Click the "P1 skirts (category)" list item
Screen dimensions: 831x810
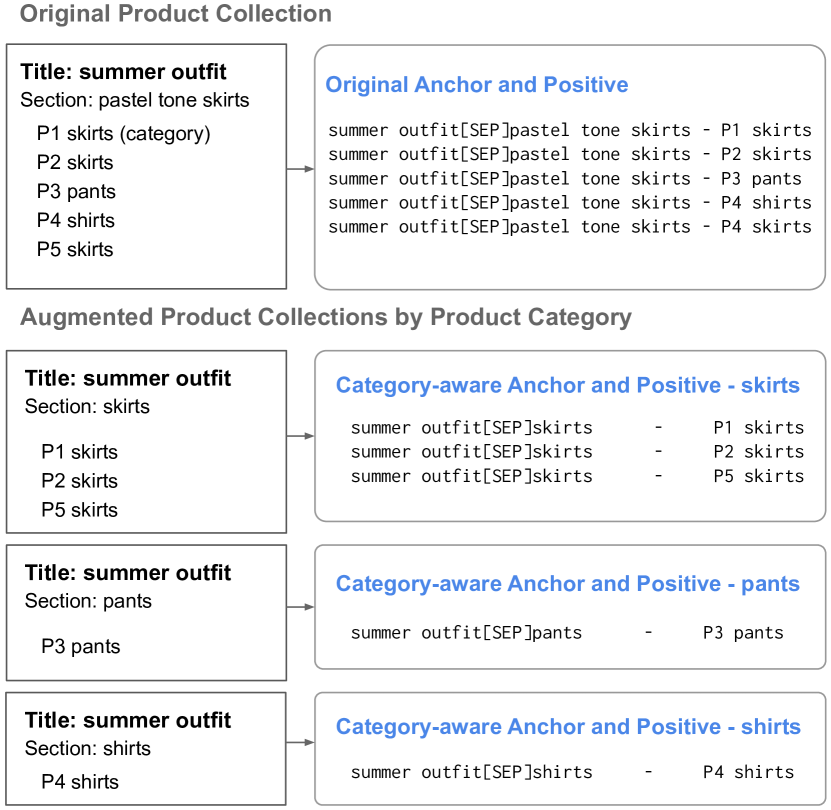pos(124,134)
